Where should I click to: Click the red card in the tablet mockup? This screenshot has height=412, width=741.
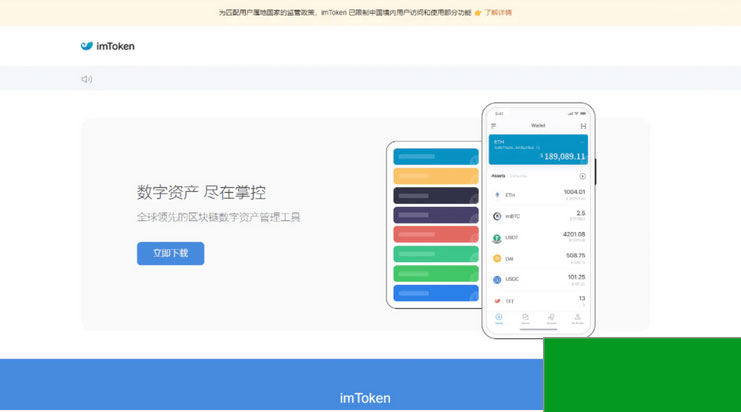436,234
